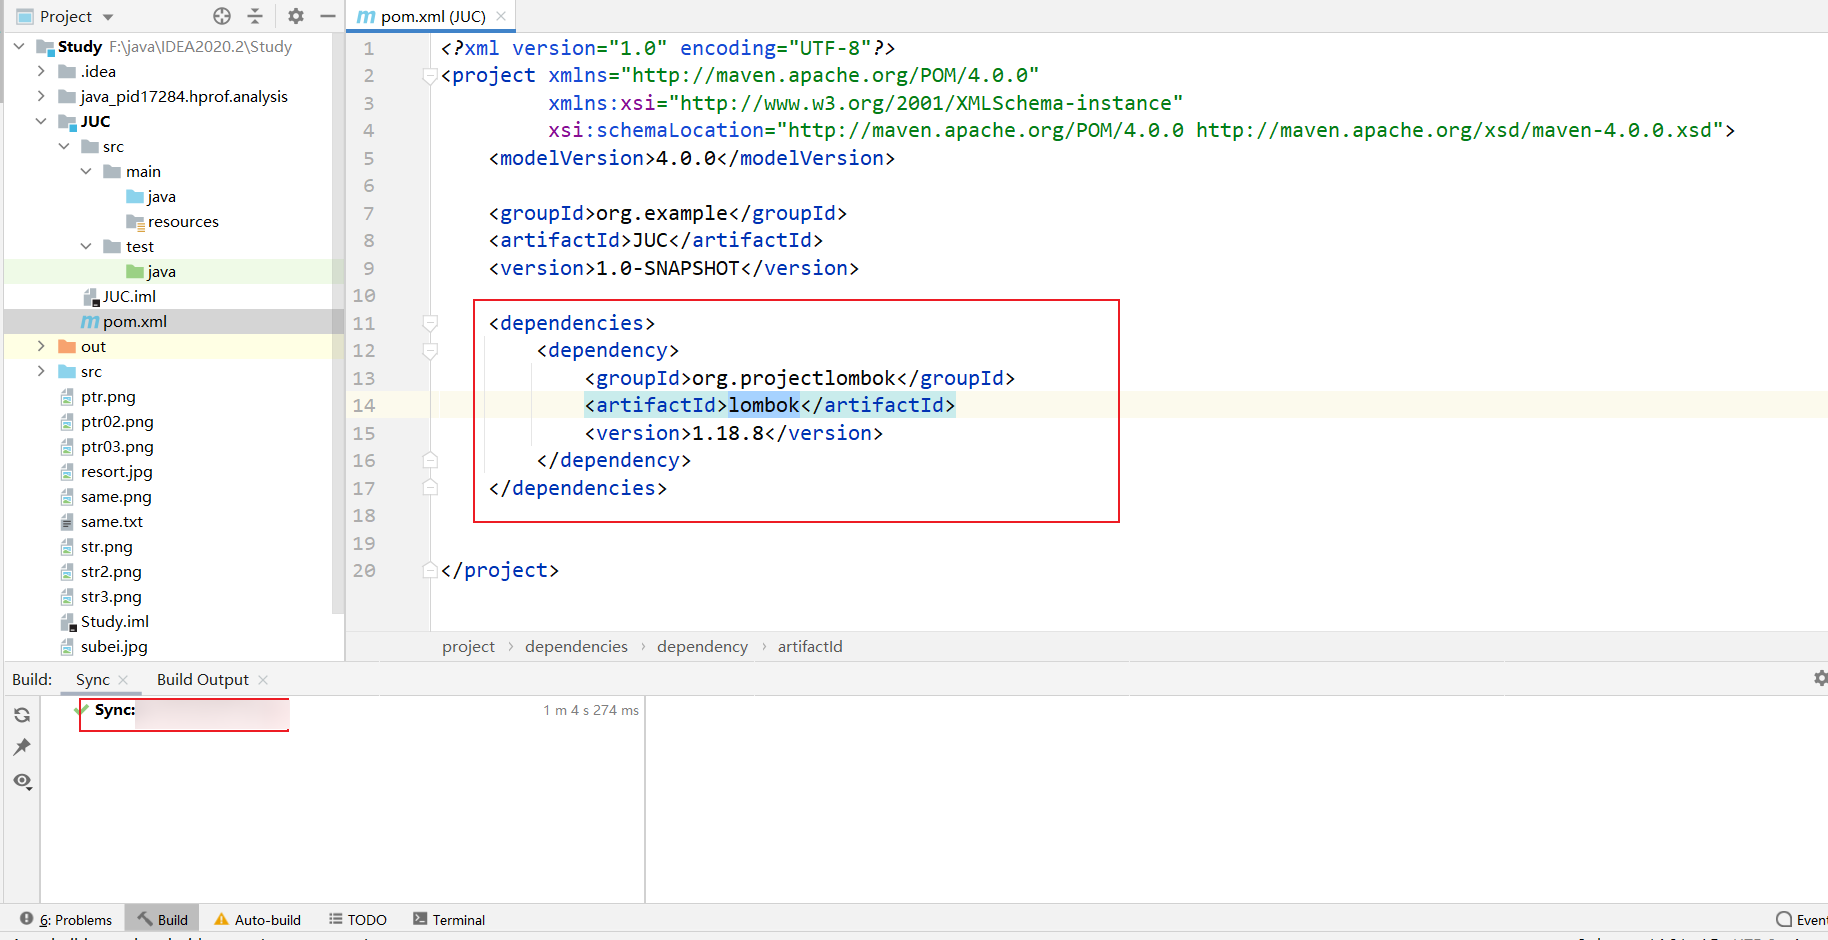This screenshot has width=1828, height=940.
Task: Click the highlighted lombok artifactId text
Action: [x=764, y=405]
